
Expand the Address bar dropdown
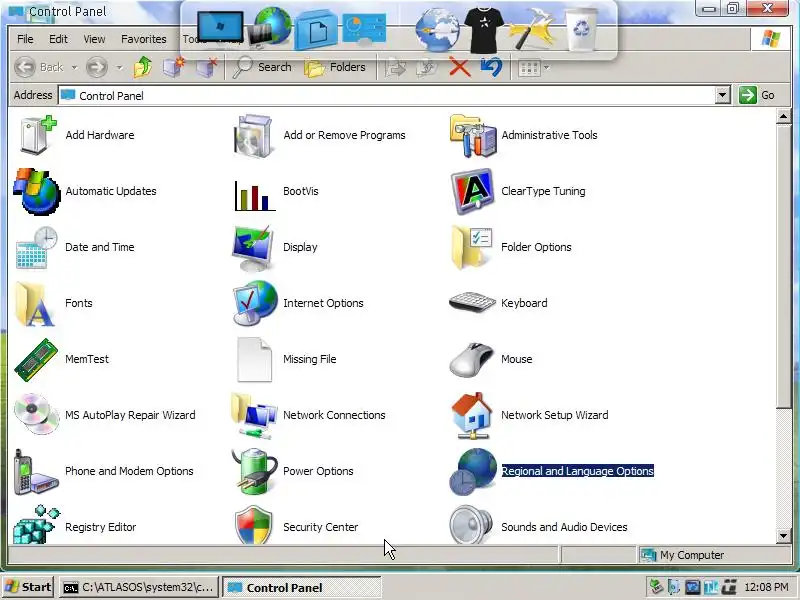pyautogui.click(x=722, y=95)
